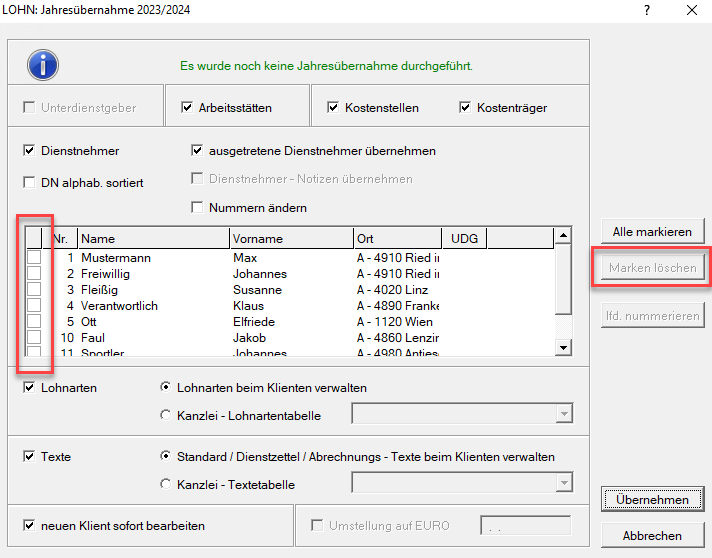Cancel the dialog with Abbrechen

[652, 536]
